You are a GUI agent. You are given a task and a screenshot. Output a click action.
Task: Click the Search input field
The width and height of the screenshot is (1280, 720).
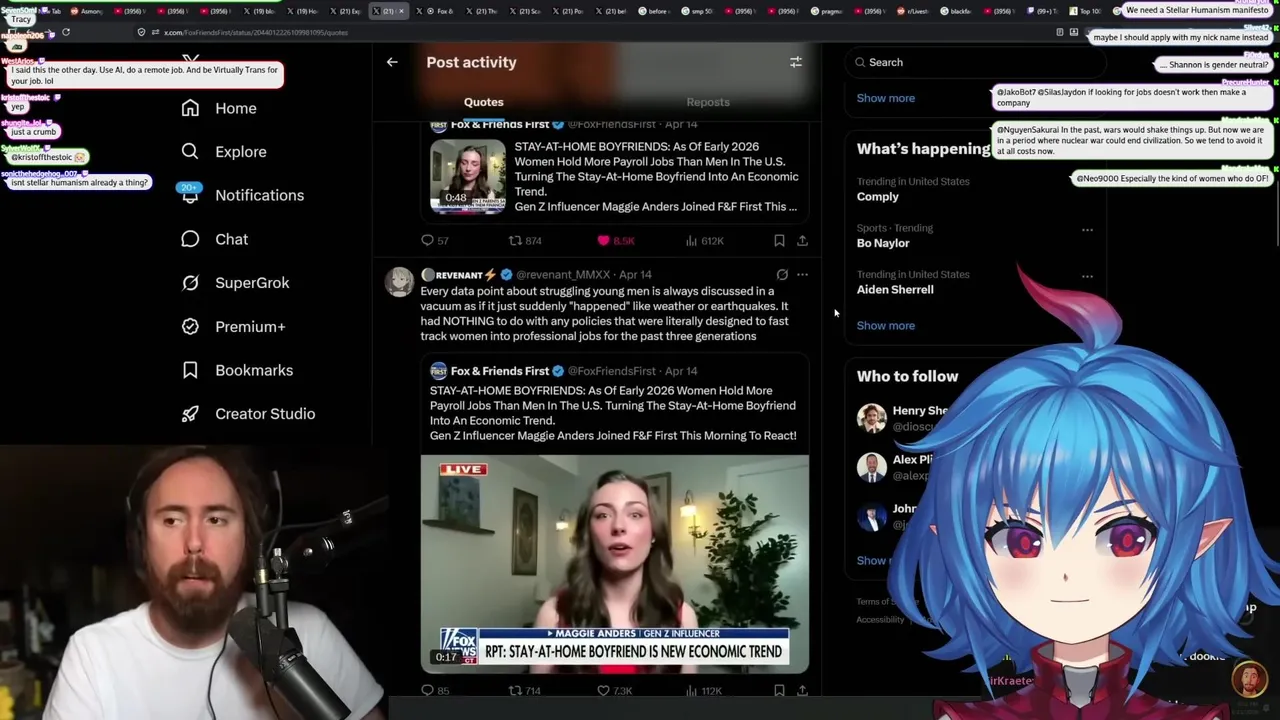(x=975, y=62)
